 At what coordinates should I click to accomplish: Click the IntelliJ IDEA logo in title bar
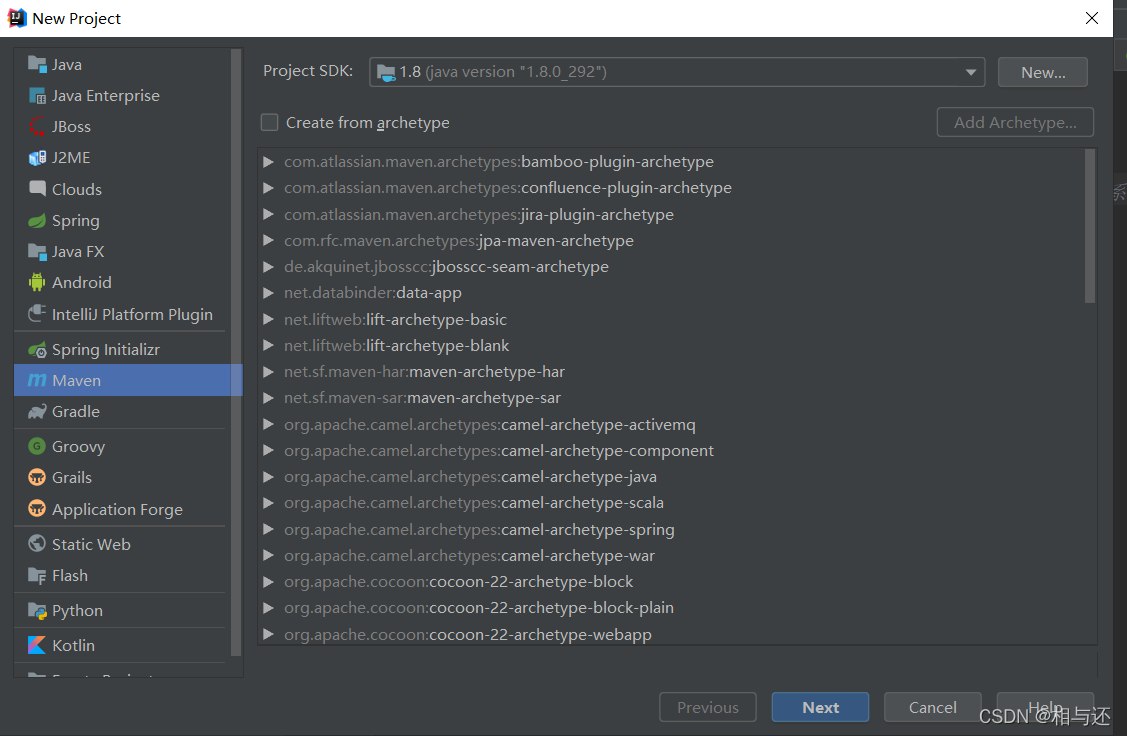[17, 18]
